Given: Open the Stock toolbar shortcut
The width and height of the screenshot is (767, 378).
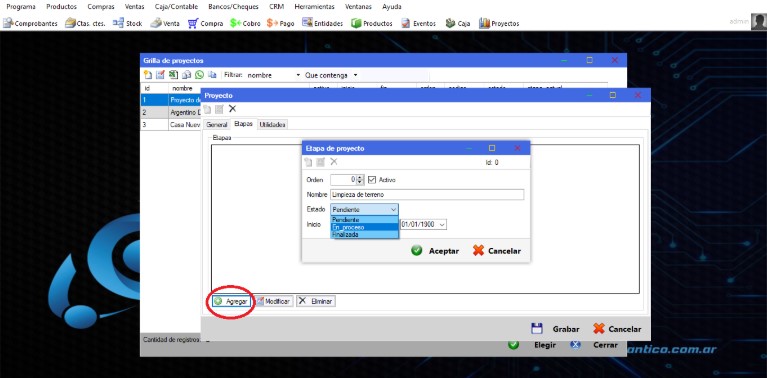Looking at the screenshot, I should pyautogui.click(x=127, y=23).
